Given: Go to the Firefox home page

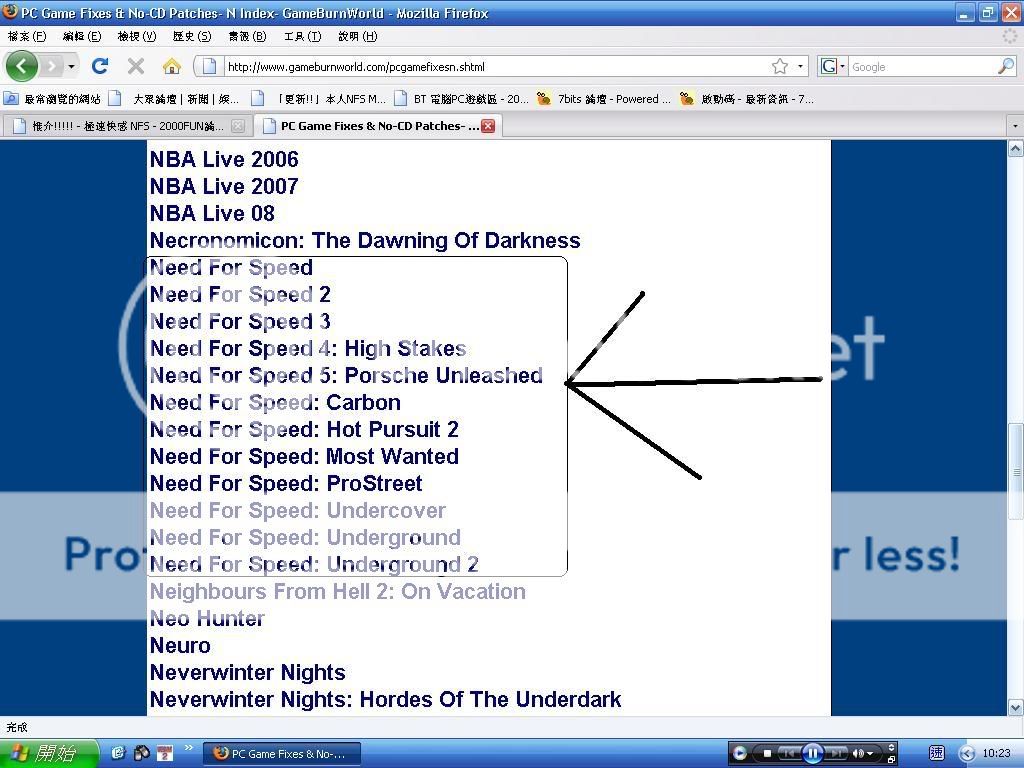Looking at the screenshot, I should click(172, 66).
